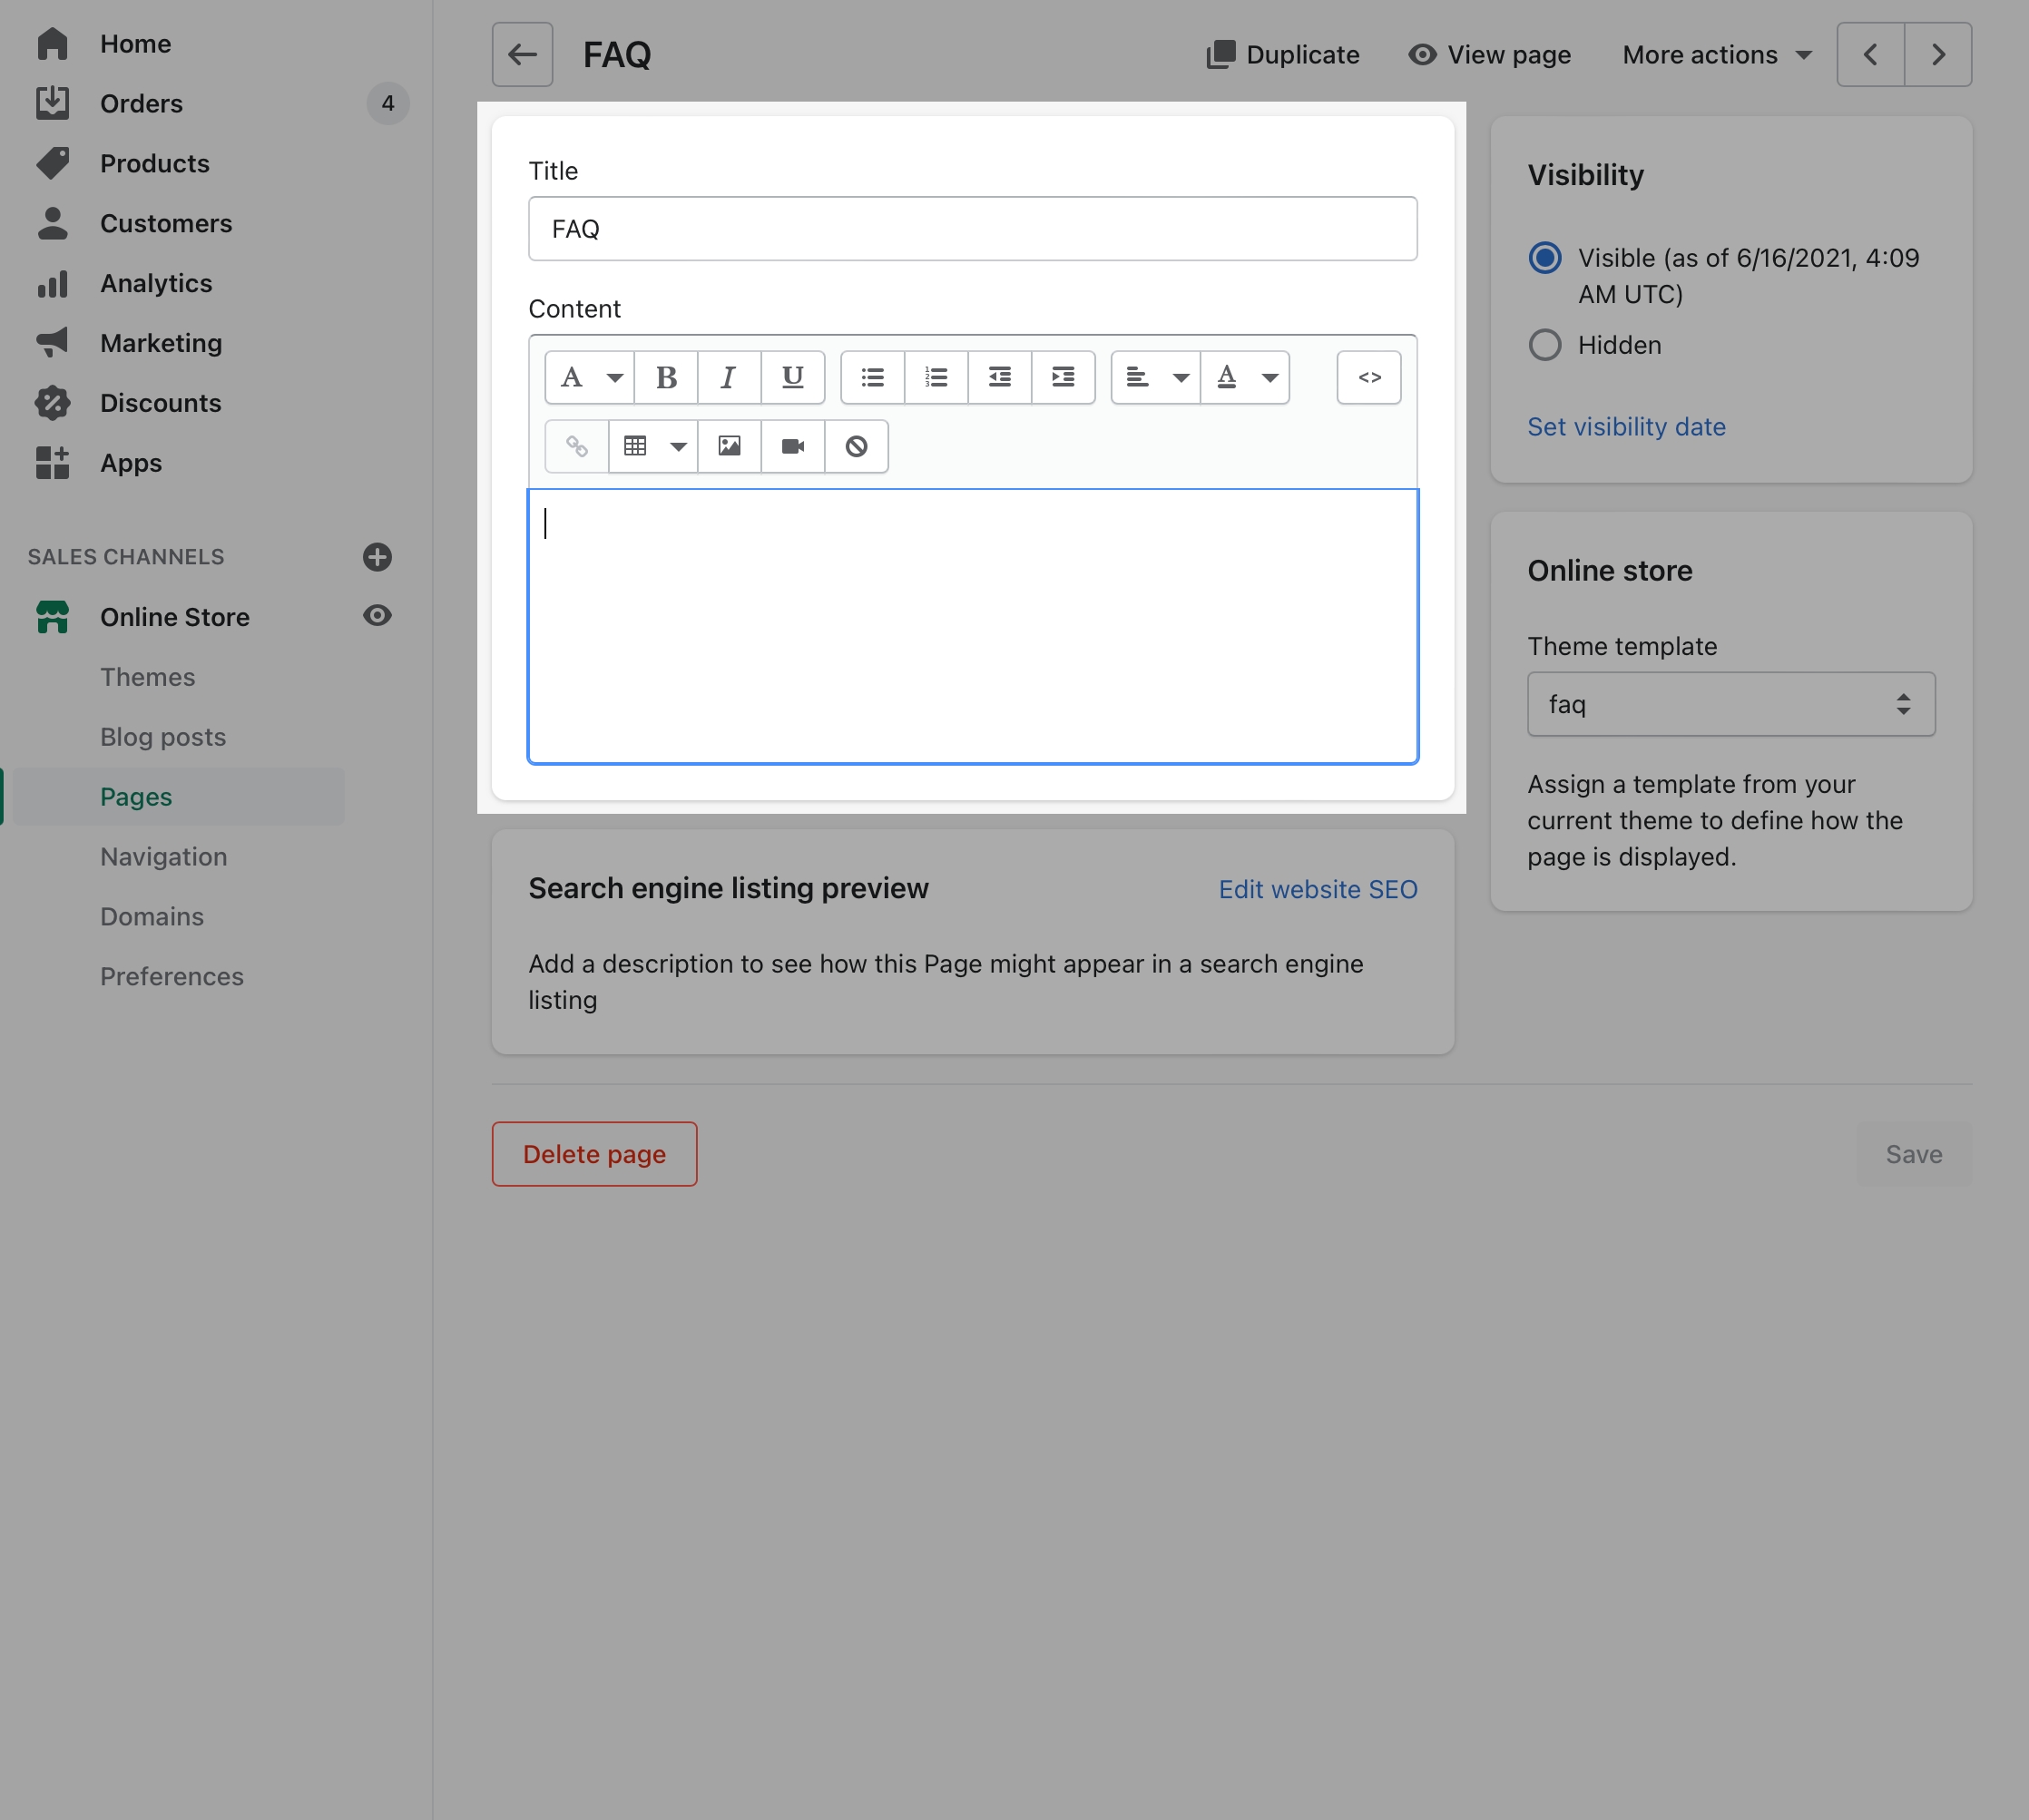Open the Set visibility date link

pos(1626,427)
